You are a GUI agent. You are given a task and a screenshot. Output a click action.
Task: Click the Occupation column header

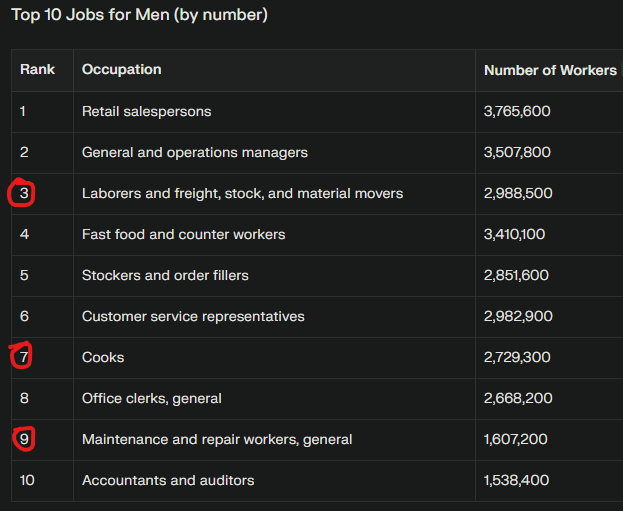coord(122,70)
